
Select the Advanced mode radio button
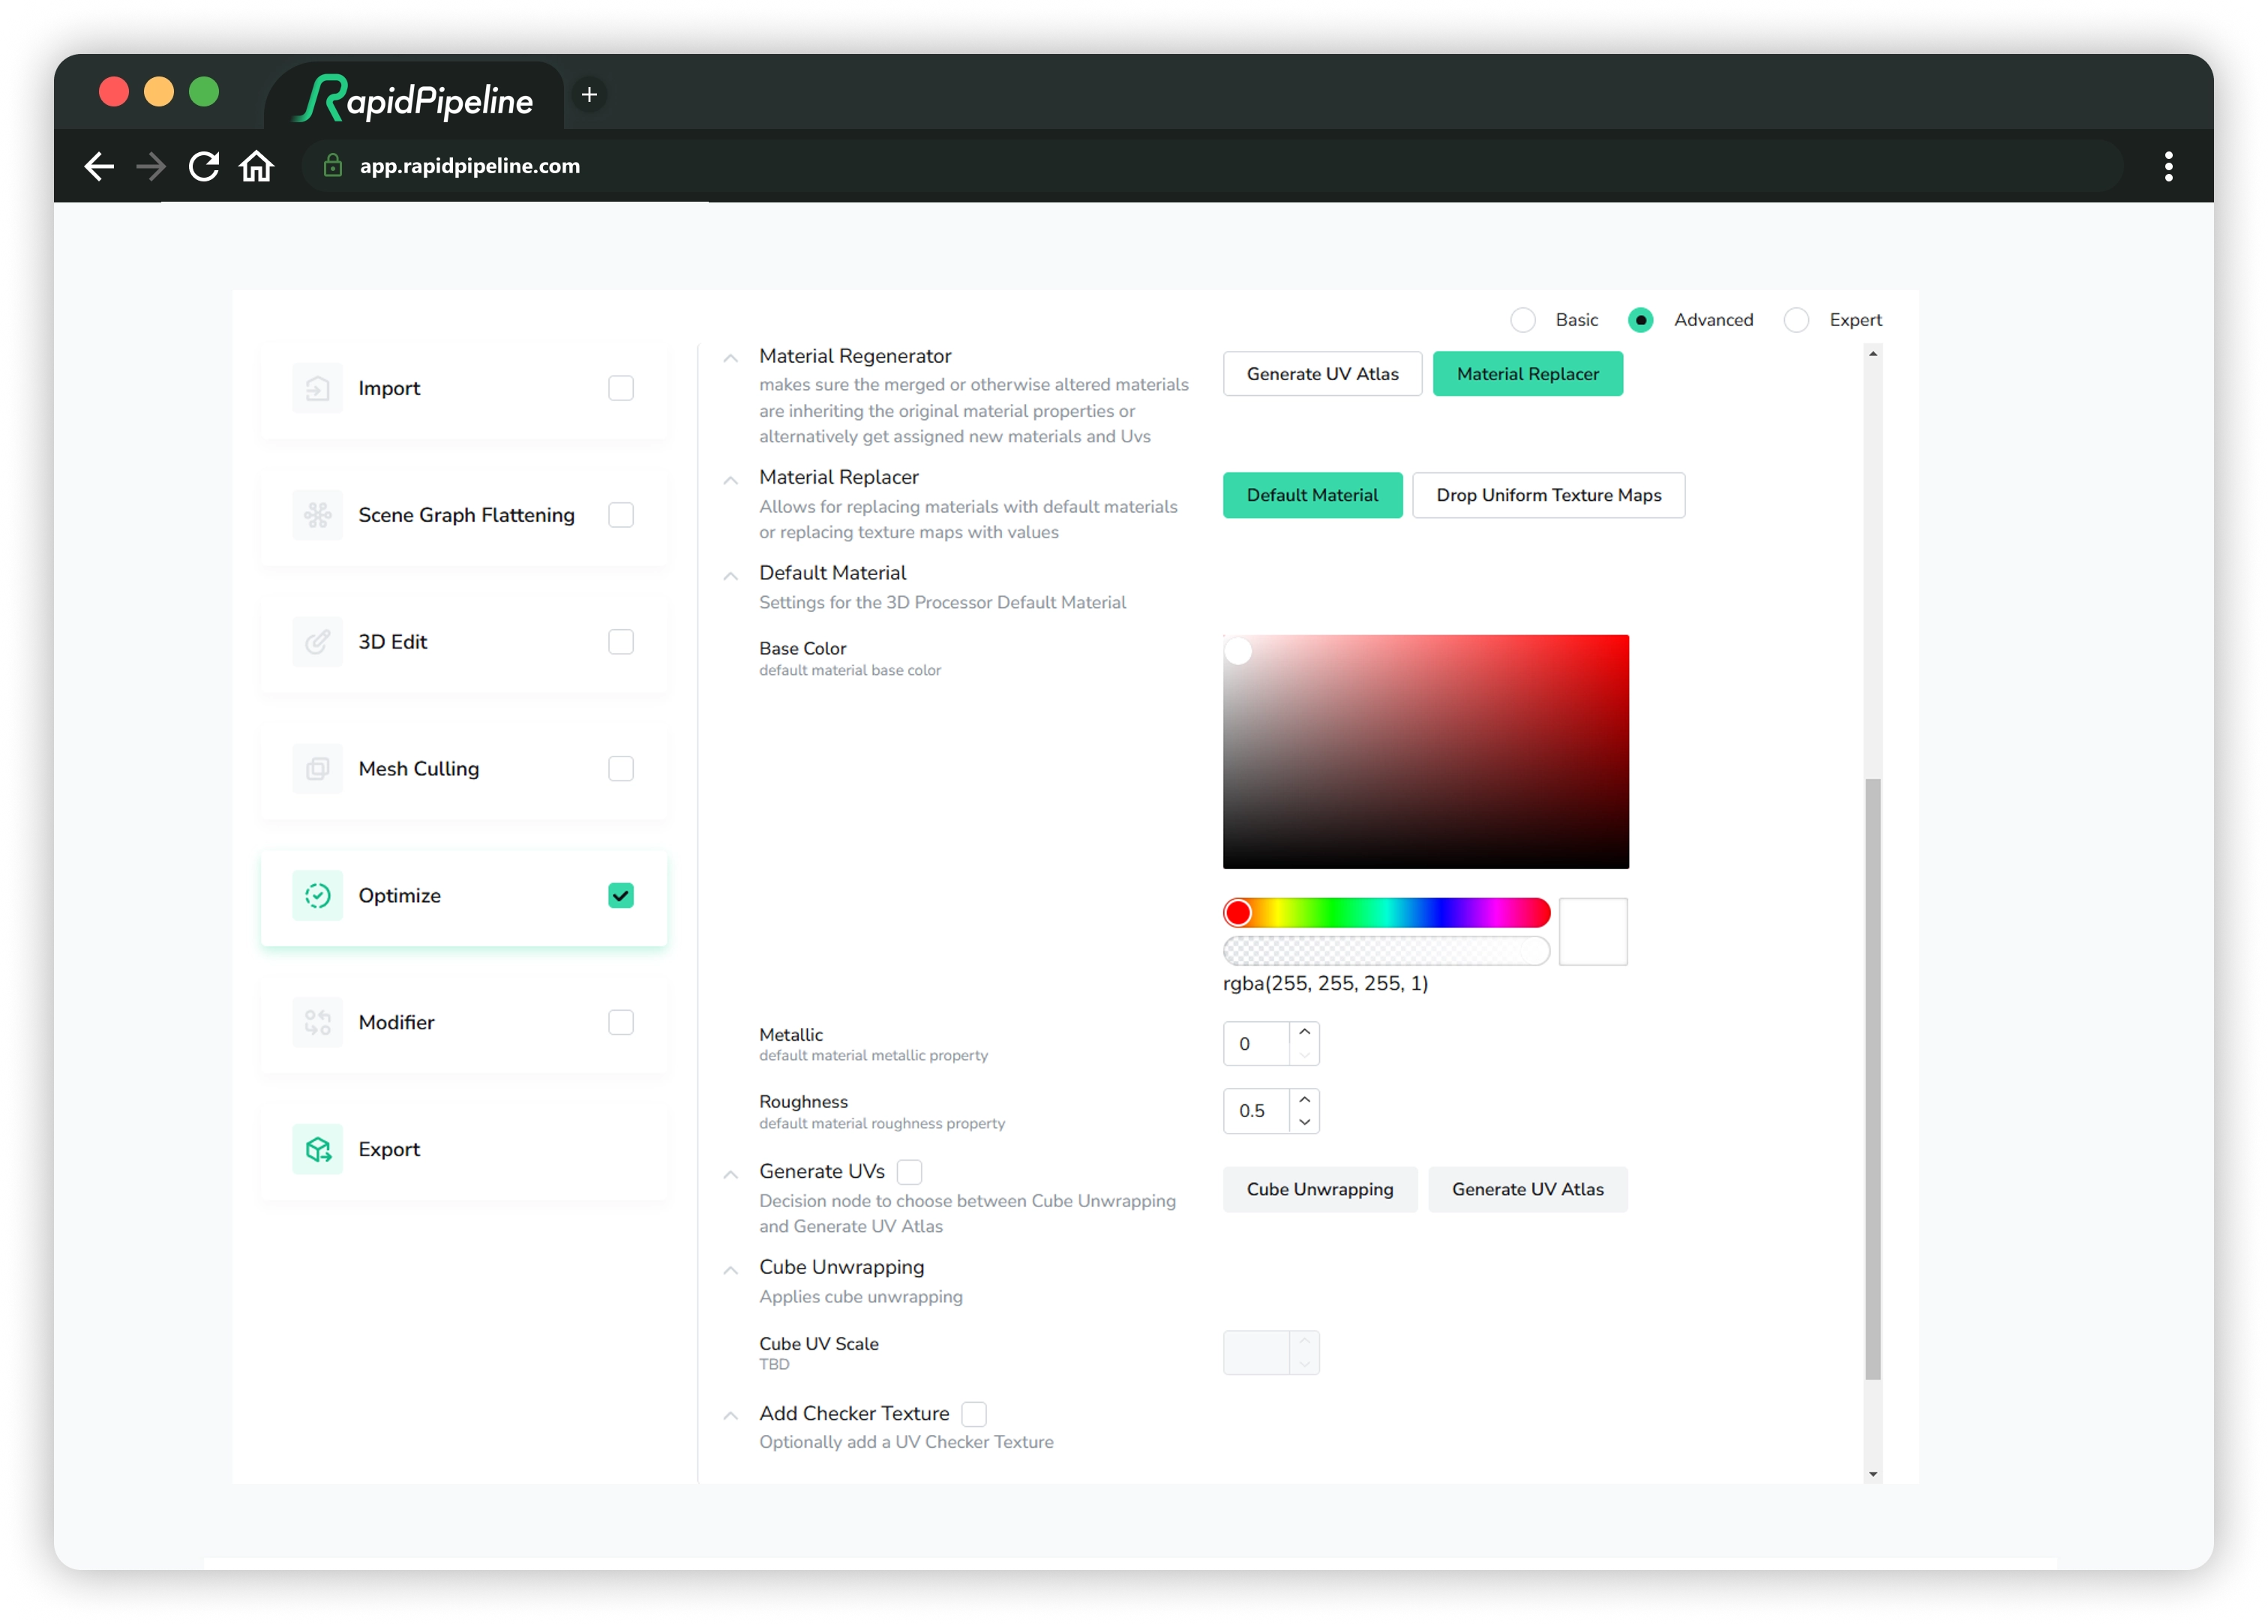[1640, 320]
